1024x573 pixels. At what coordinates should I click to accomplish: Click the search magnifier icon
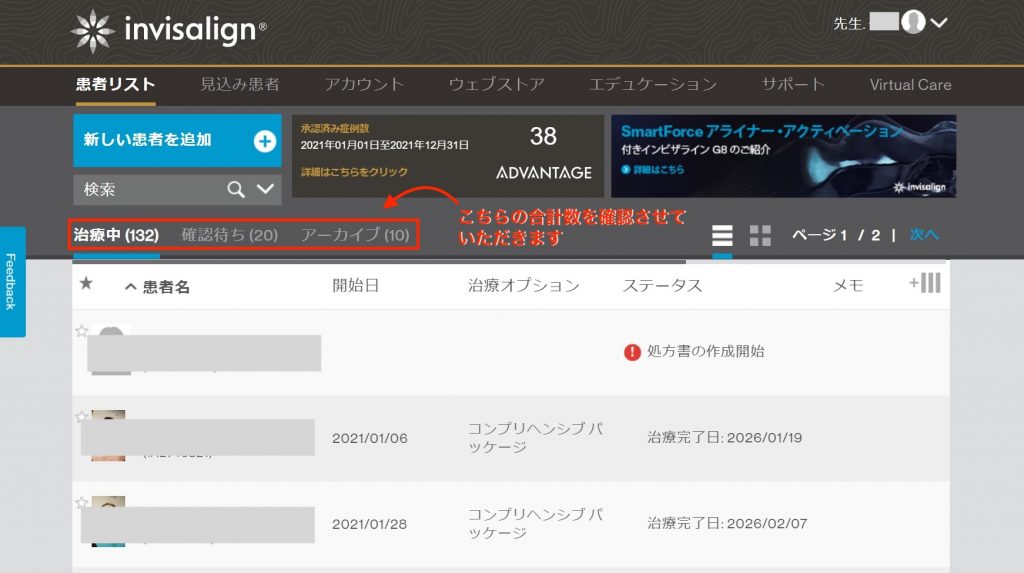tap(236, 189)
